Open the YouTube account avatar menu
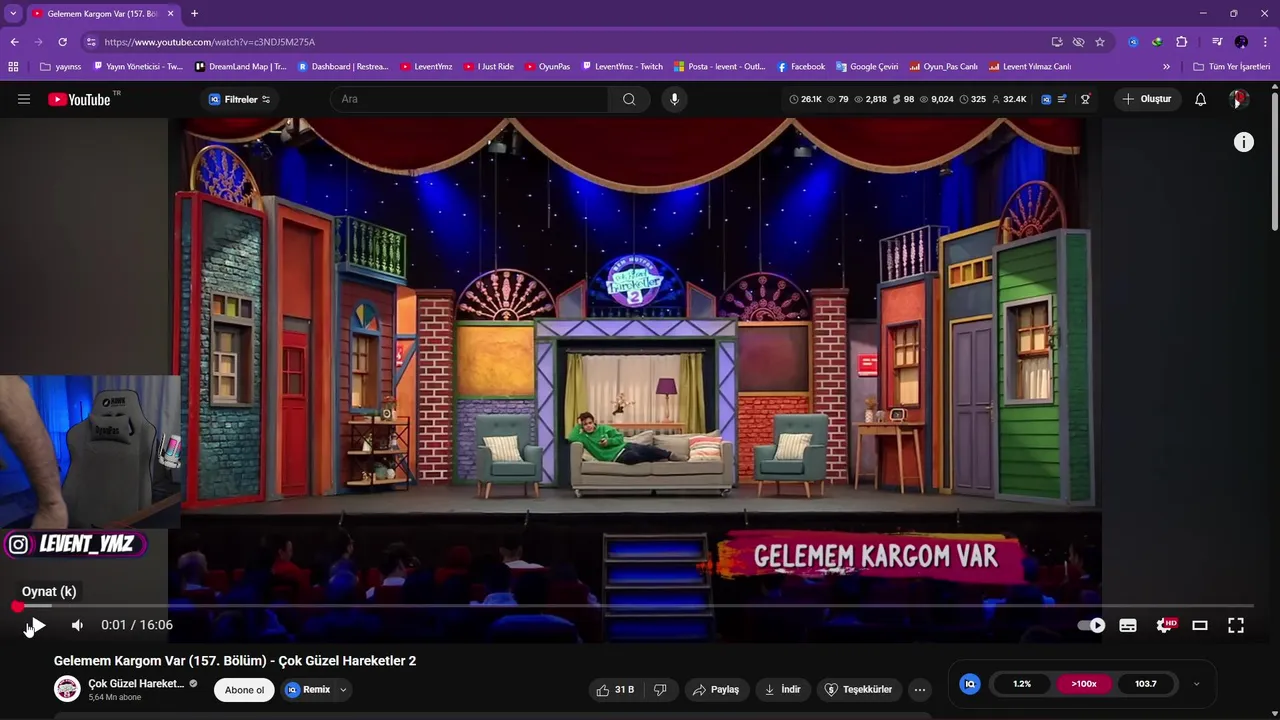Viewport: 1280px width, 720px height. tap(1239, 99)
